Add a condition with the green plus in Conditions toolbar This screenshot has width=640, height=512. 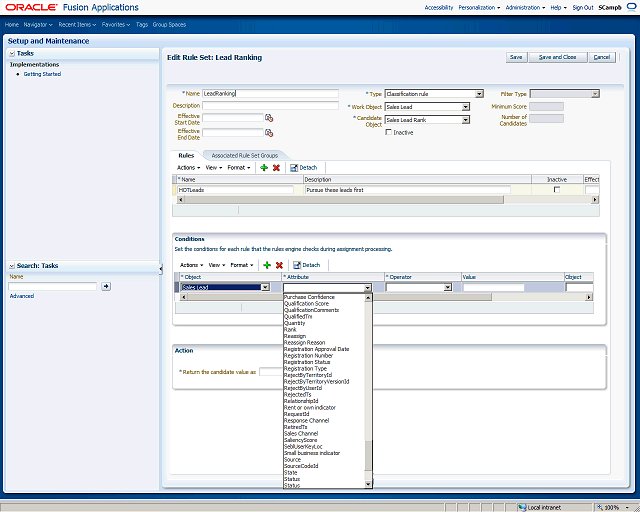267,265
